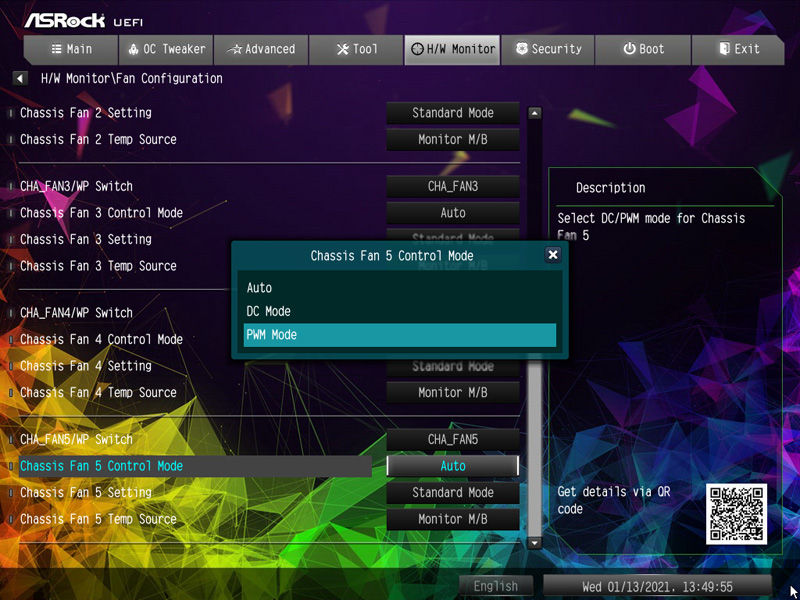Image resolution: width=800 pixels, height=600 pixels.
Task: Click the H/W Monitor tab
Action: tap(452, 49)
